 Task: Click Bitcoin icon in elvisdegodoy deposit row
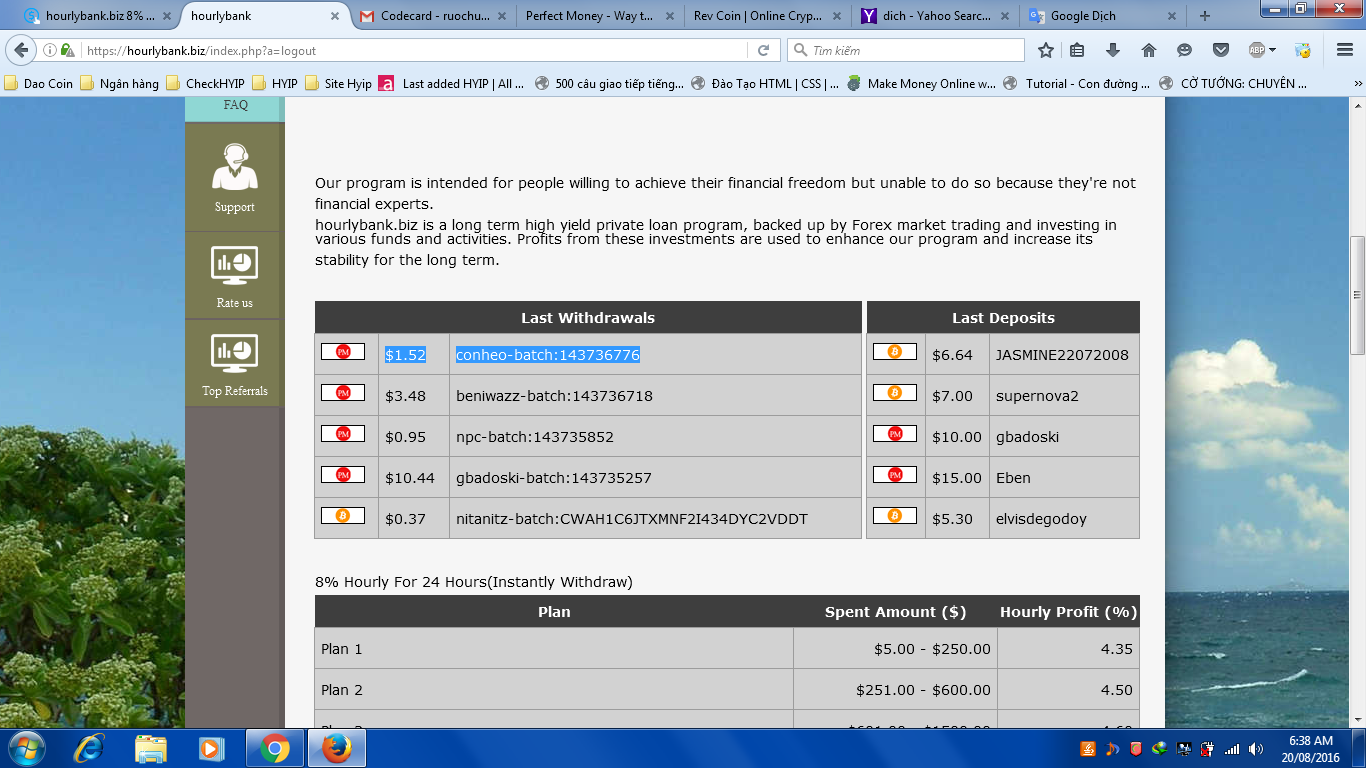pyautogui.click(x=895, y=516)
